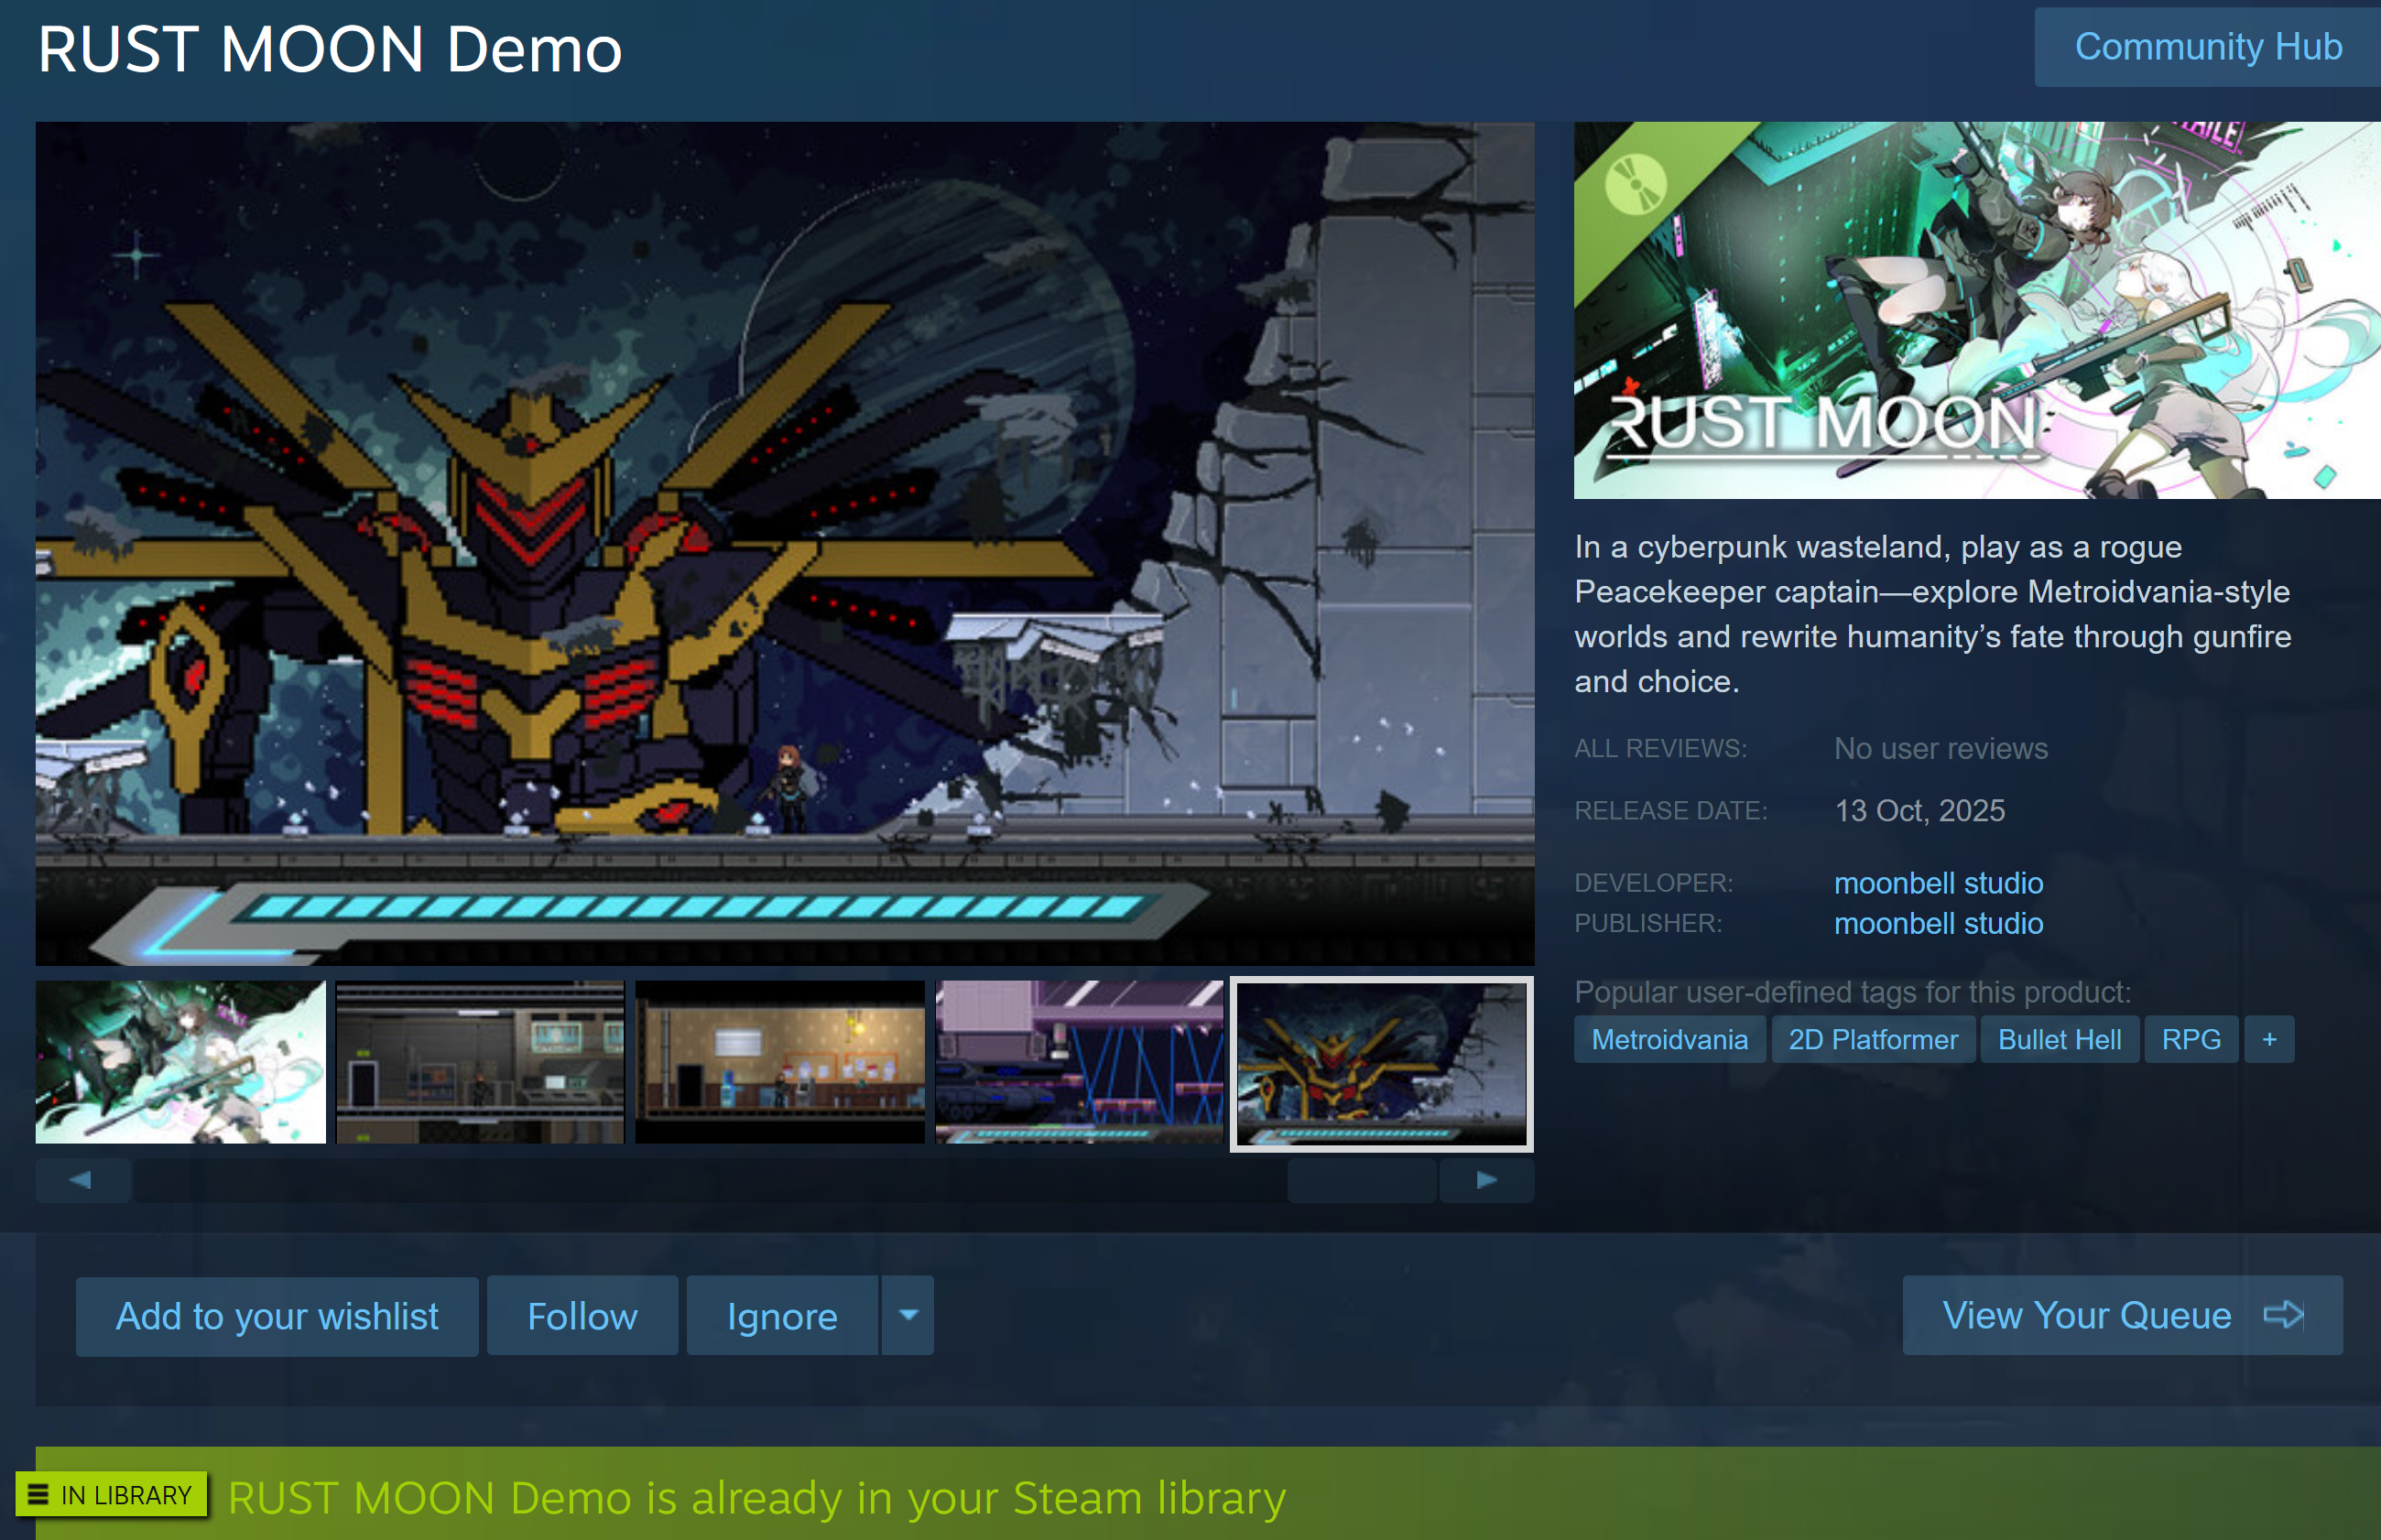Click the IN LIBRARY badge icon
Image resolution: width=2381 pixels, height=1540 pixels.
click(x=38, y=1494)
